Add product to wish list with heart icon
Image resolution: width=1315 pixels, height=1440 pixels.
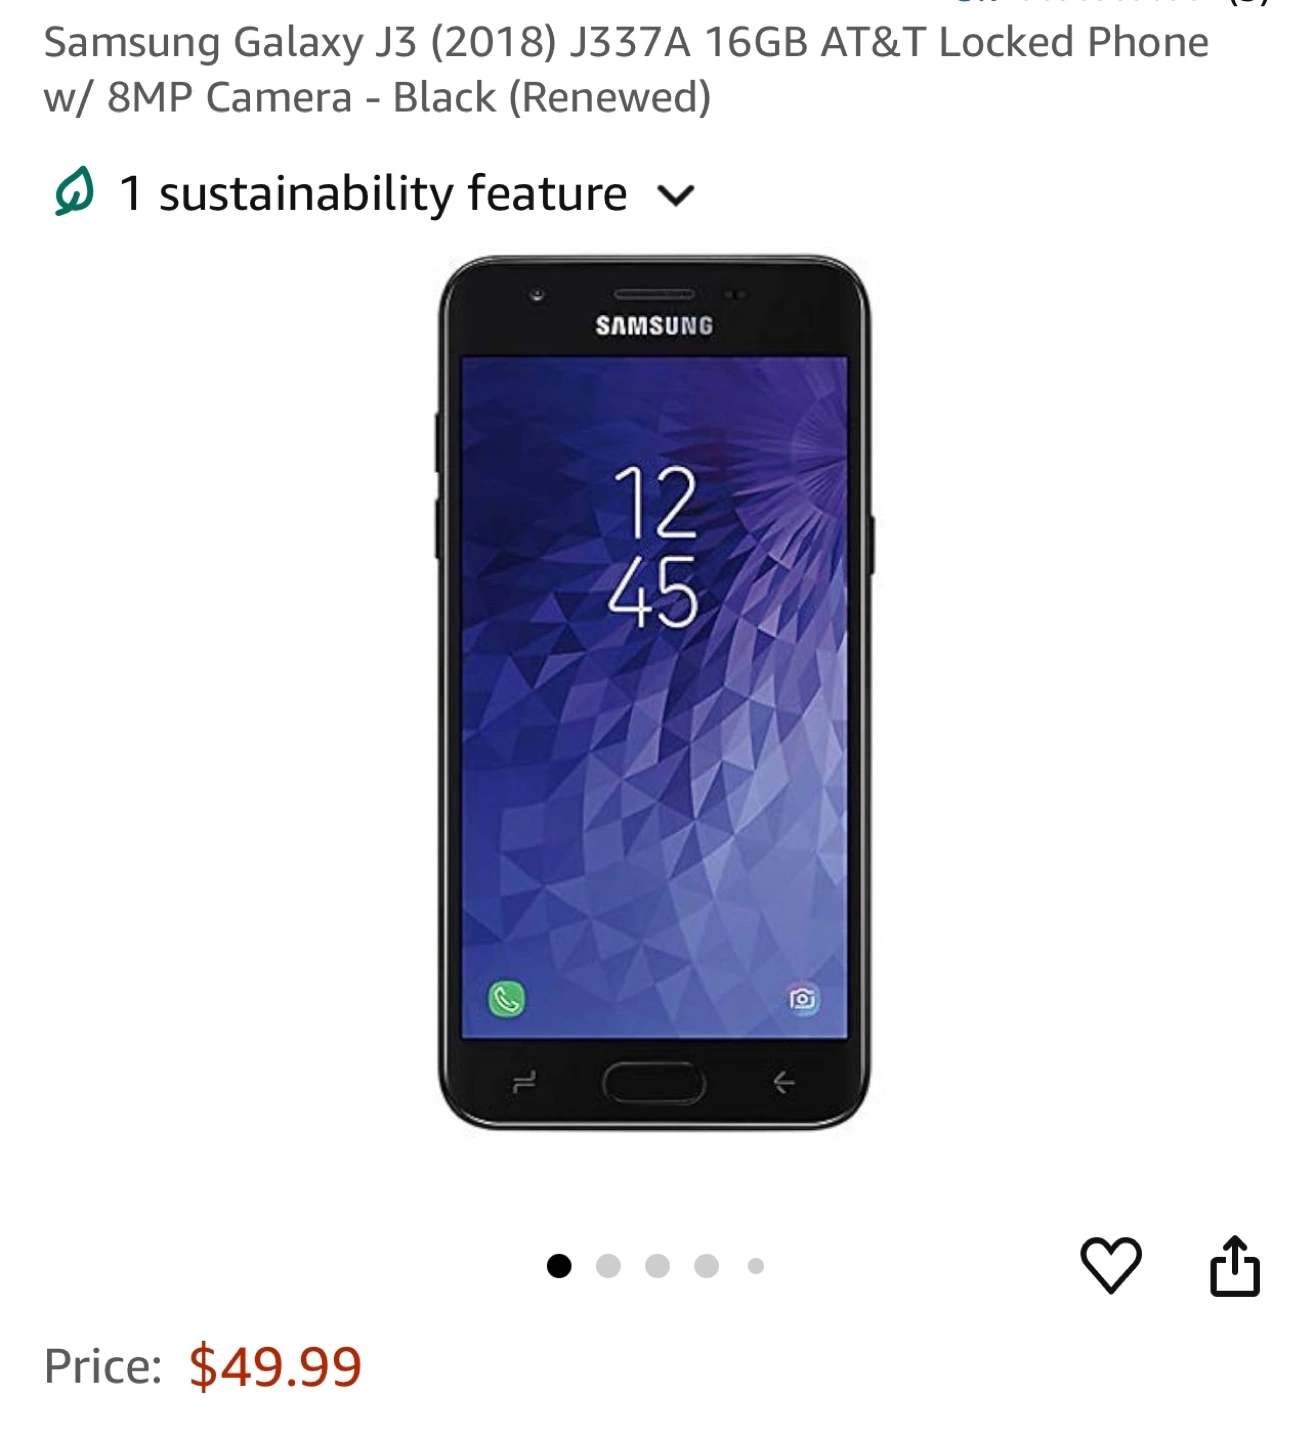tap(1110, 1264)
